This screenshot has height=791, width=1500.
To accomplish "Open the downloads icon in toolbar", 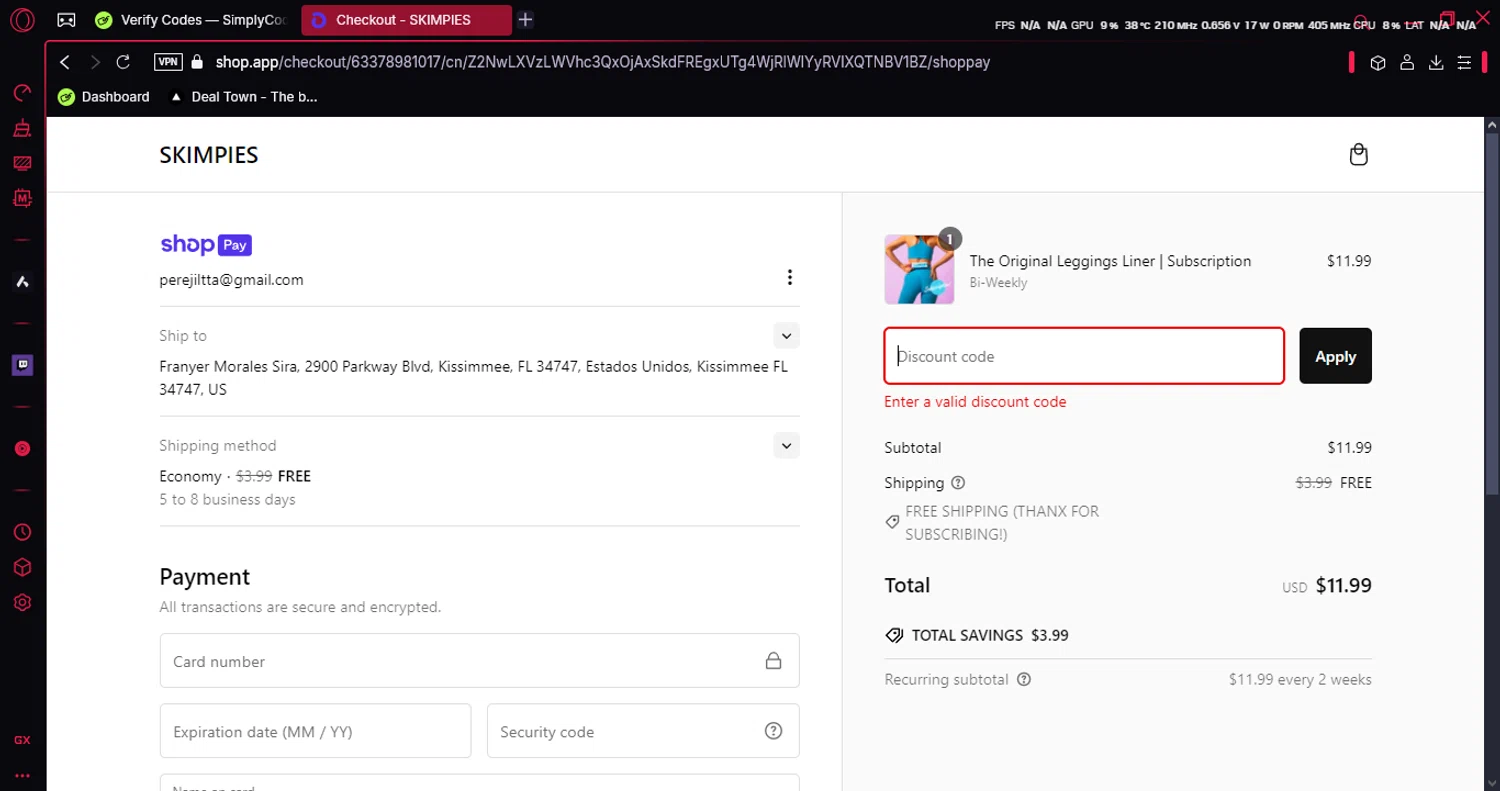I will click(x=1436, y=63).
